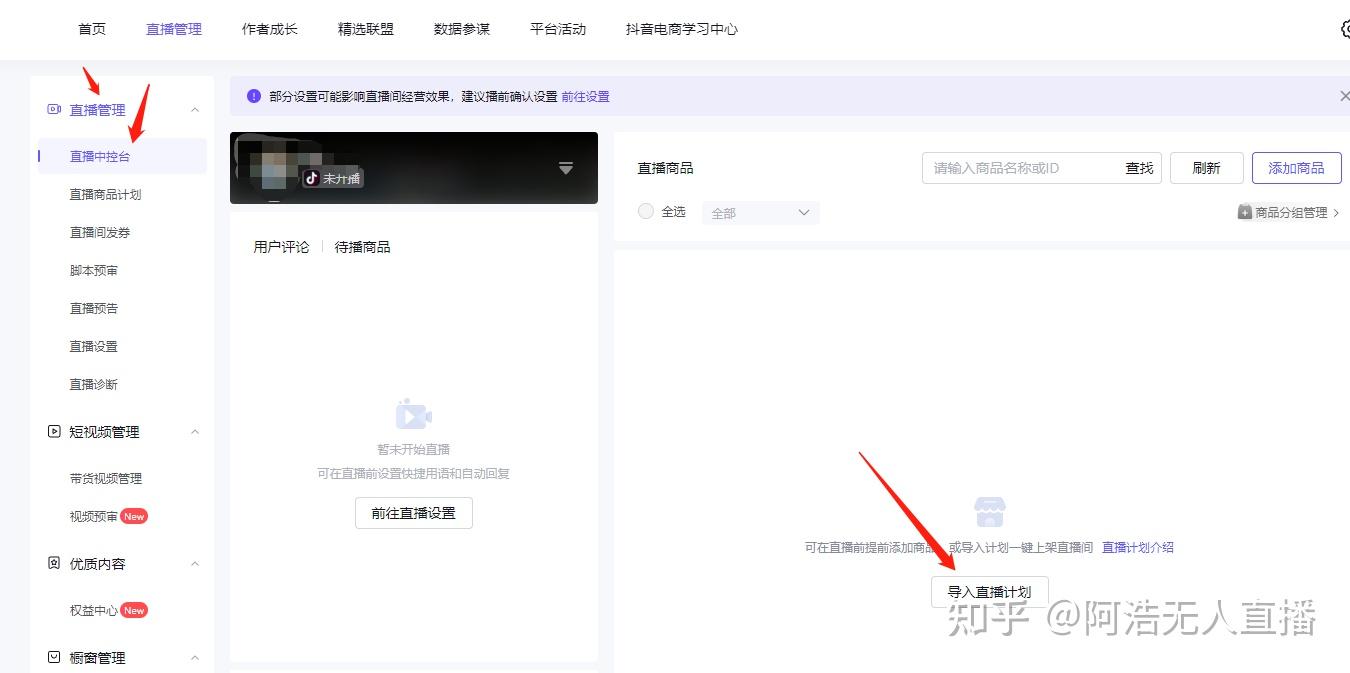This screenshot has height=673, width=1350.
Task: Click the settings gear icon at top right
Action: pyautogui.click(x=1345, y=29)
